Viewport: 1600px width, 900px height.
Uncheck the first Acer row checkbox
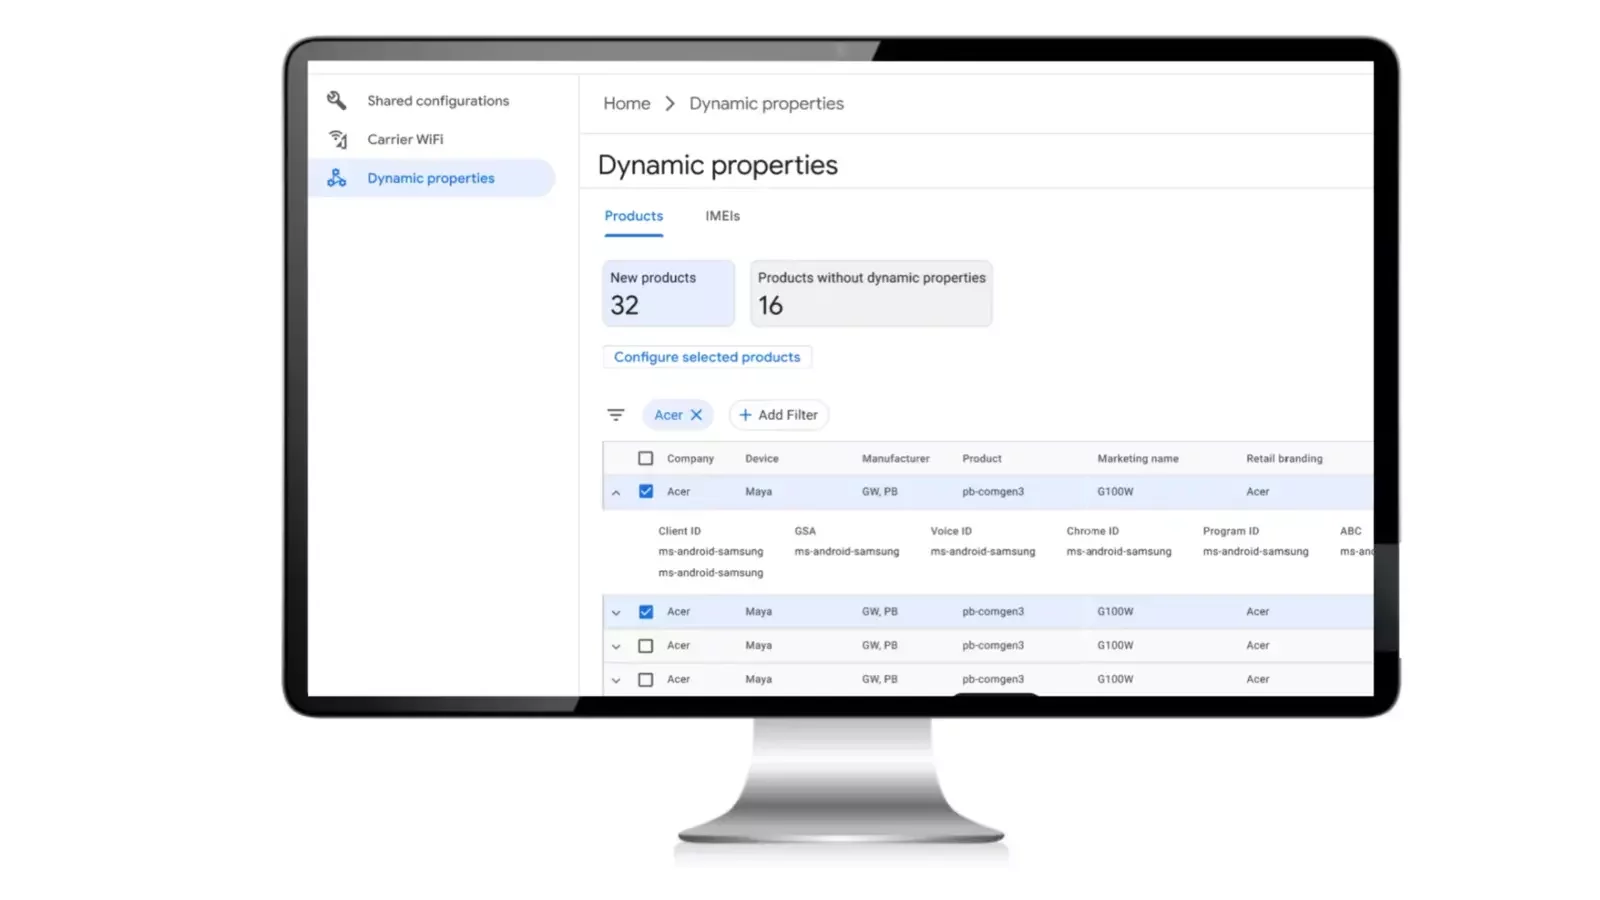[x=646, y=492]
